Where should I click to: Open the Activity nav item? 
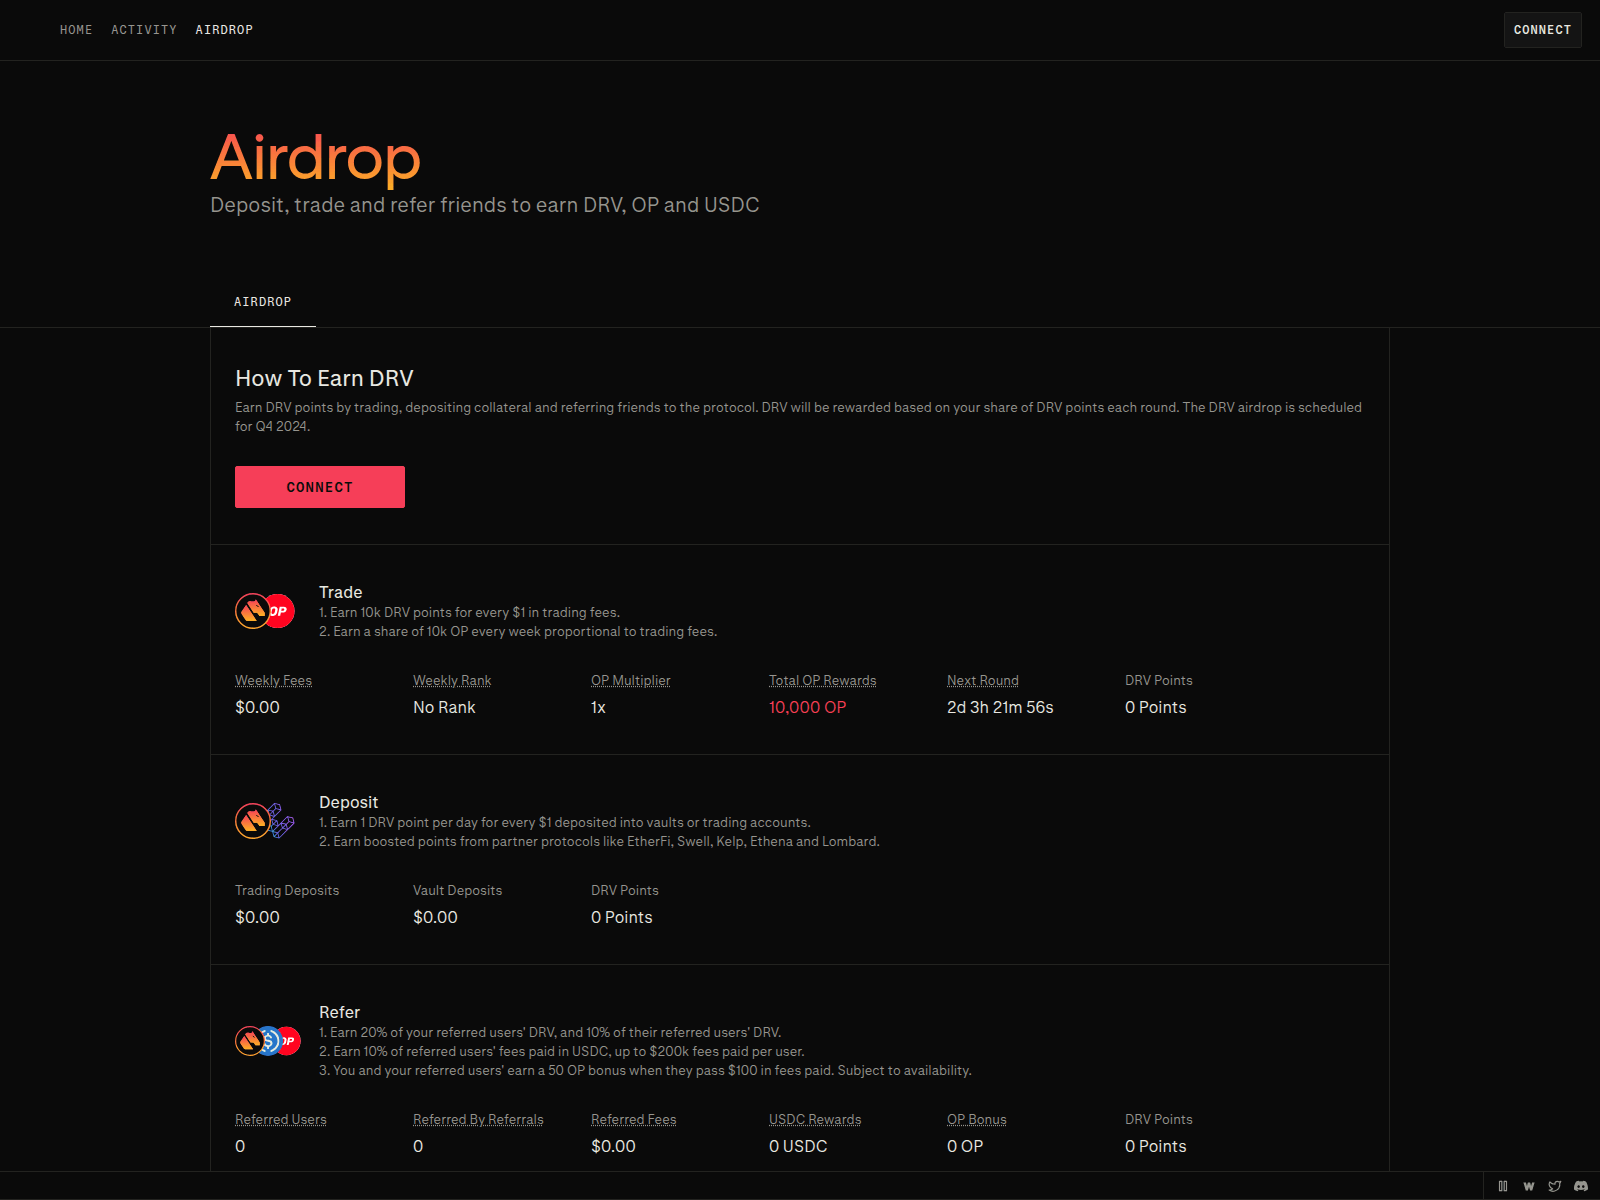[144, 30]
